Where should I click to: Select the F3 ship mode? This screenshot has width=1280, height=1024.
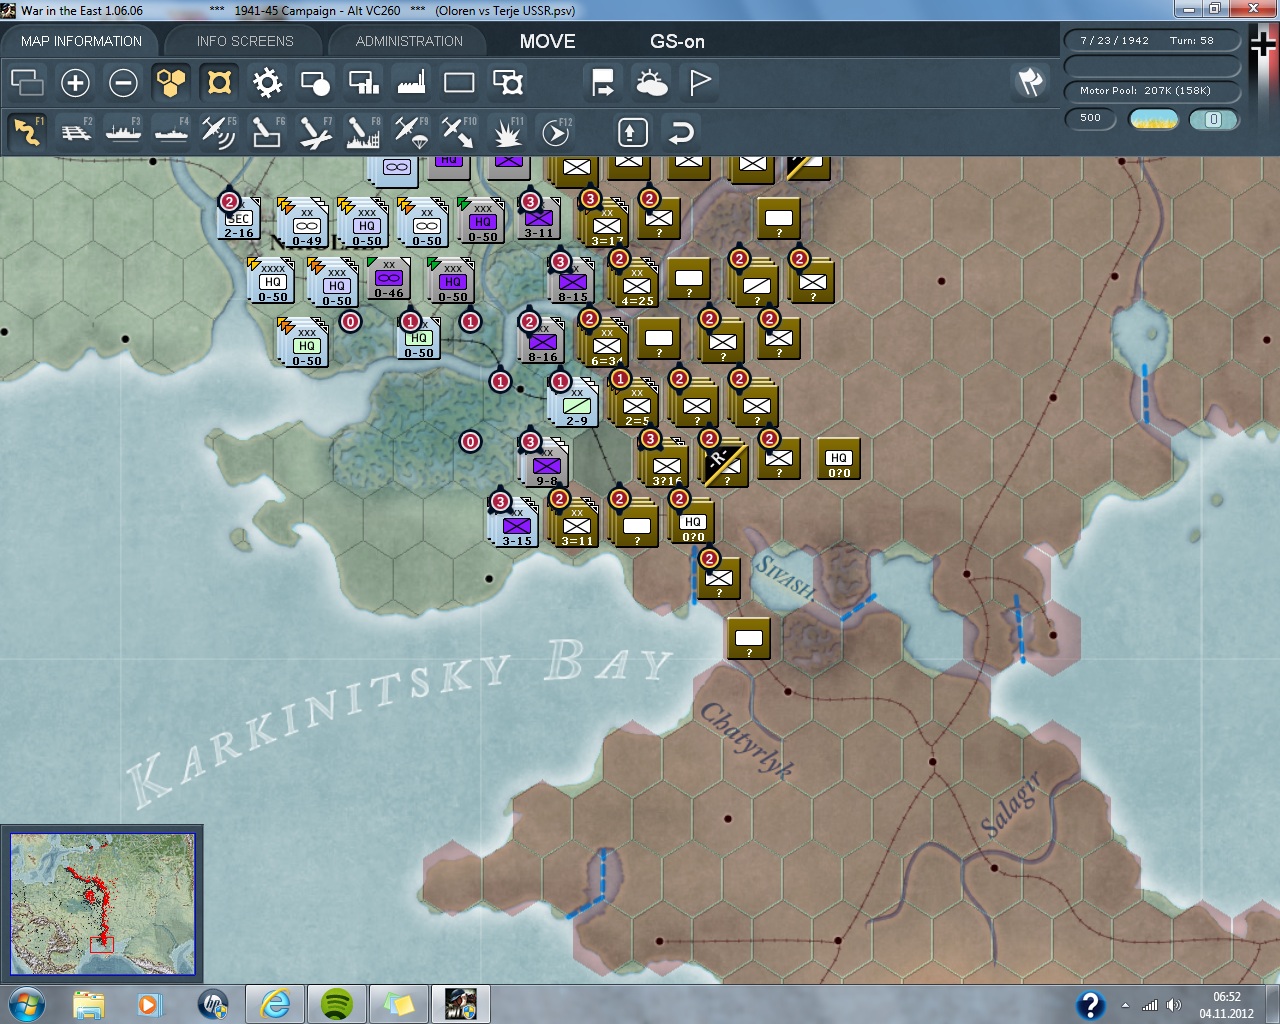click(x=123, y=132)
